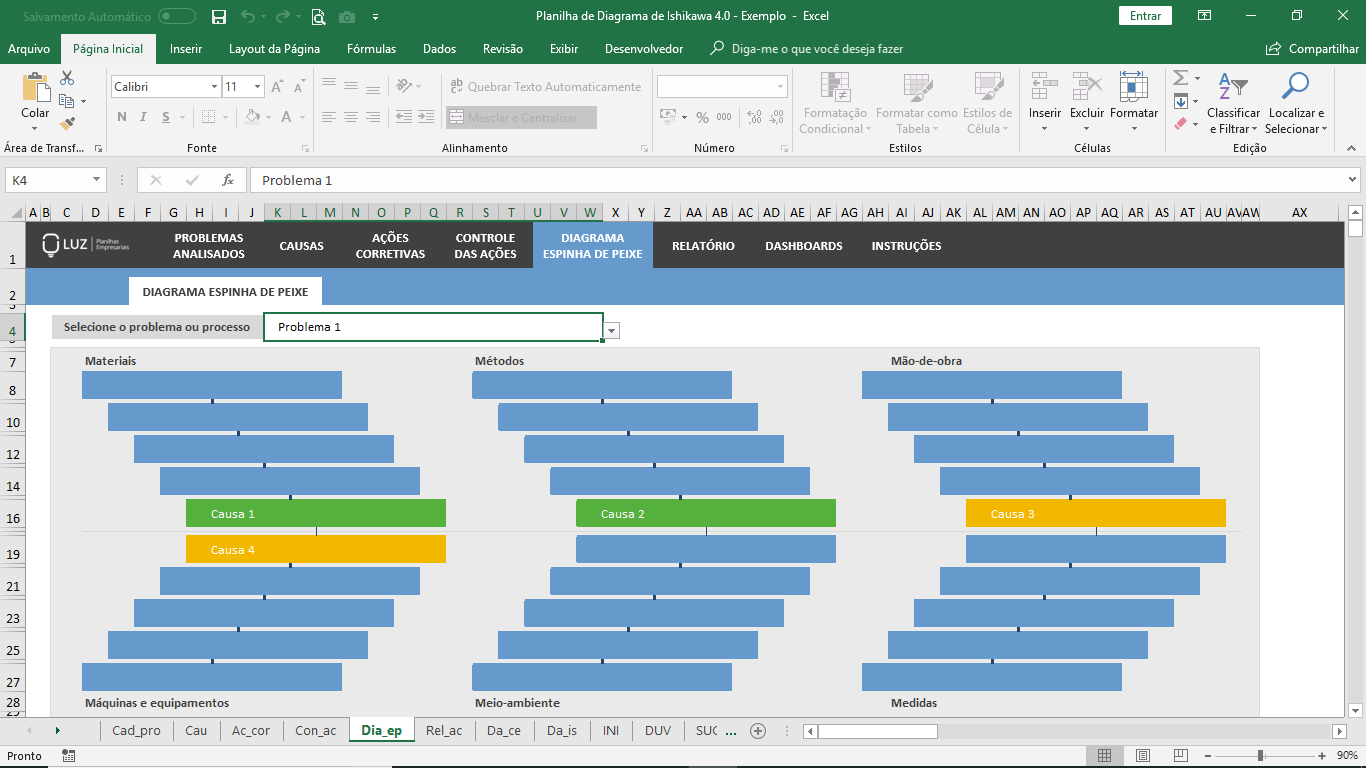The image size is (1366, 768).
Task: Toggle the Salvamento Automático switch
Action: 177,16
